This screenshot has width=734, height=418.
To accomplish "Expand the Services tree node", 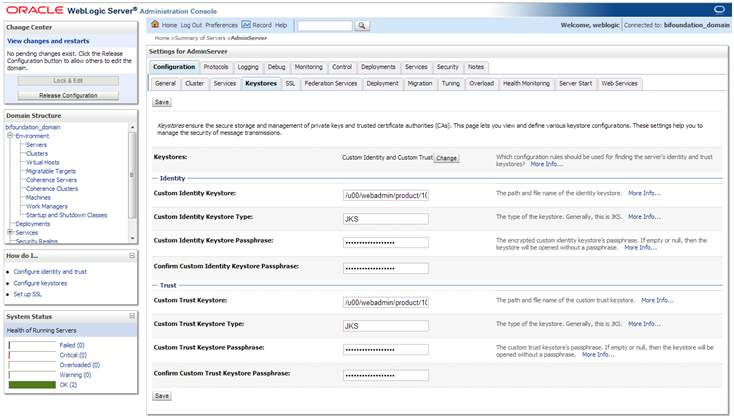I will [10, 232].
